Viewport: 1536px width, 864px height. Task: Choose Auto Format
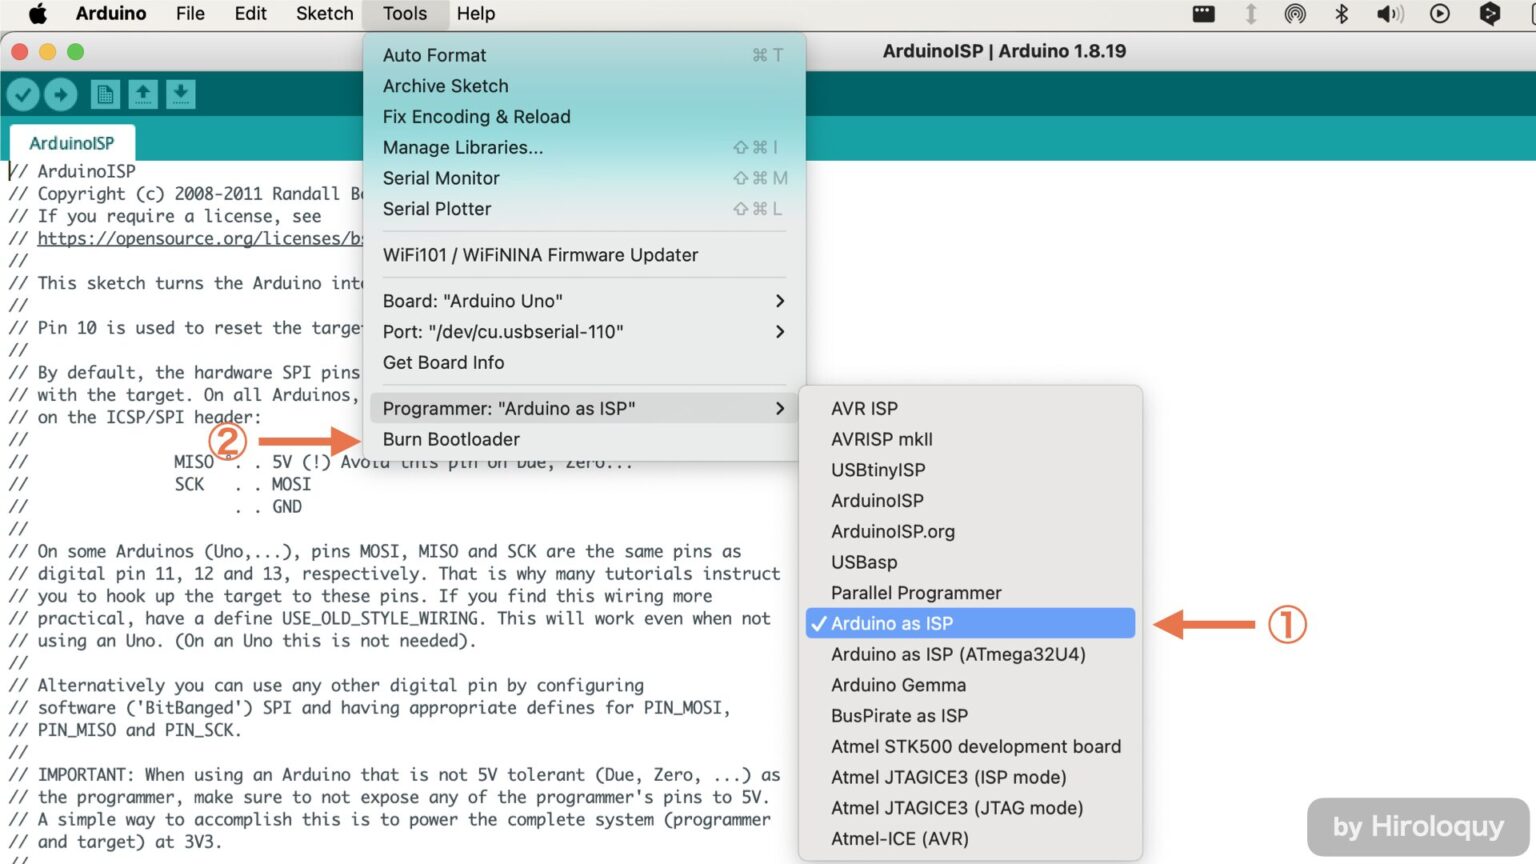pyautogui.click(x=584, y=55)
